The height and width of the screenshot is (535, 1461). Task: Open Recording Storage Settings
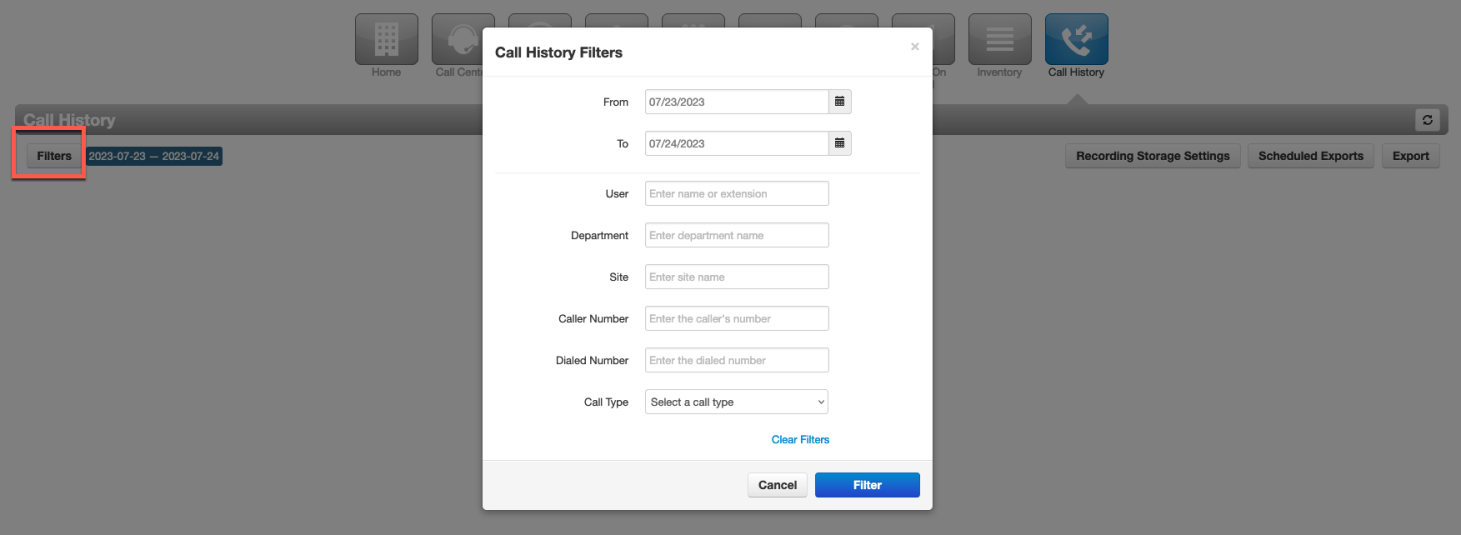click(x=1153, y=156)
